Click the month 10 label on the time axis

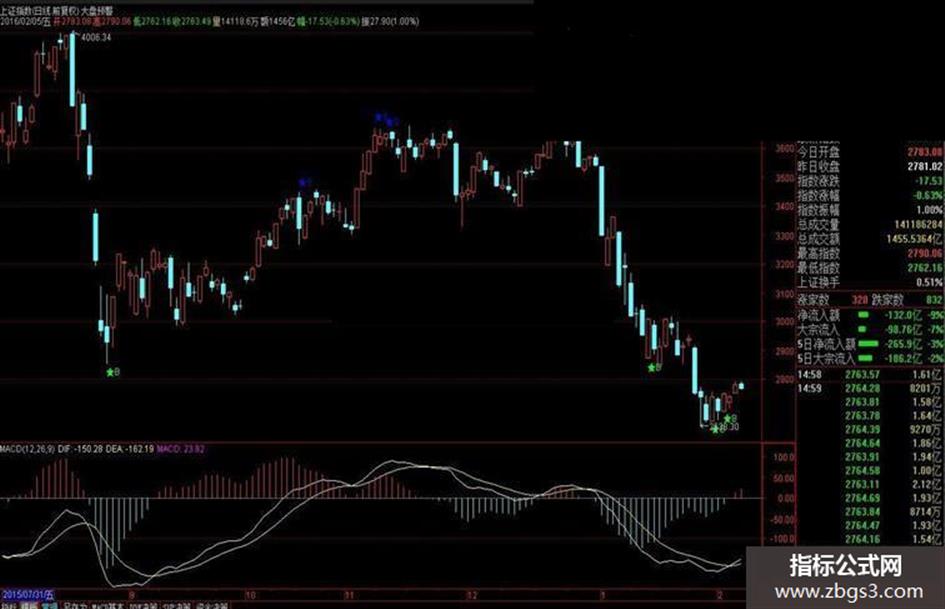click(x=250, y=595)
